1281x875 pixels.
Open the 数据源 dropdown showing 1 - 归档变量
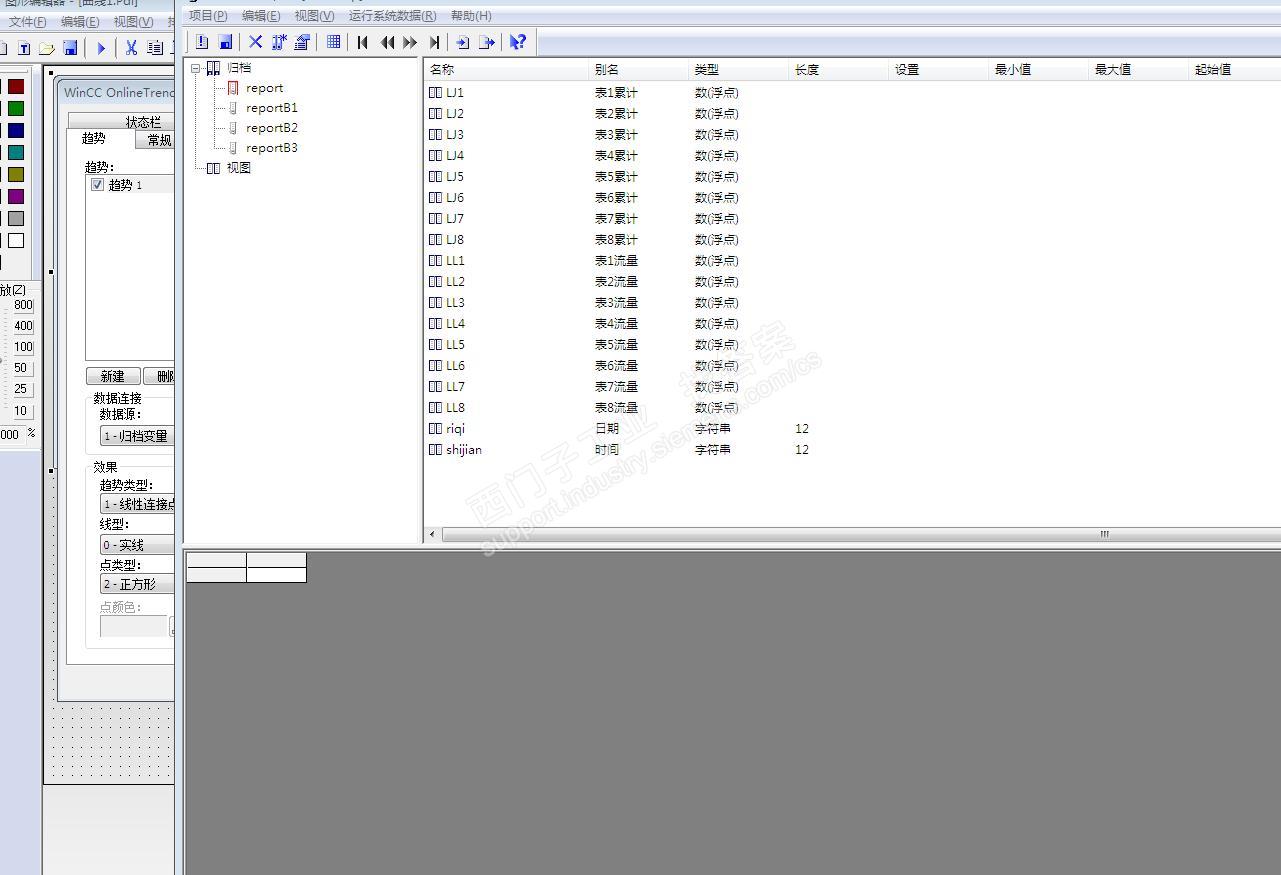pyautogui.click(x=137, y=436)
